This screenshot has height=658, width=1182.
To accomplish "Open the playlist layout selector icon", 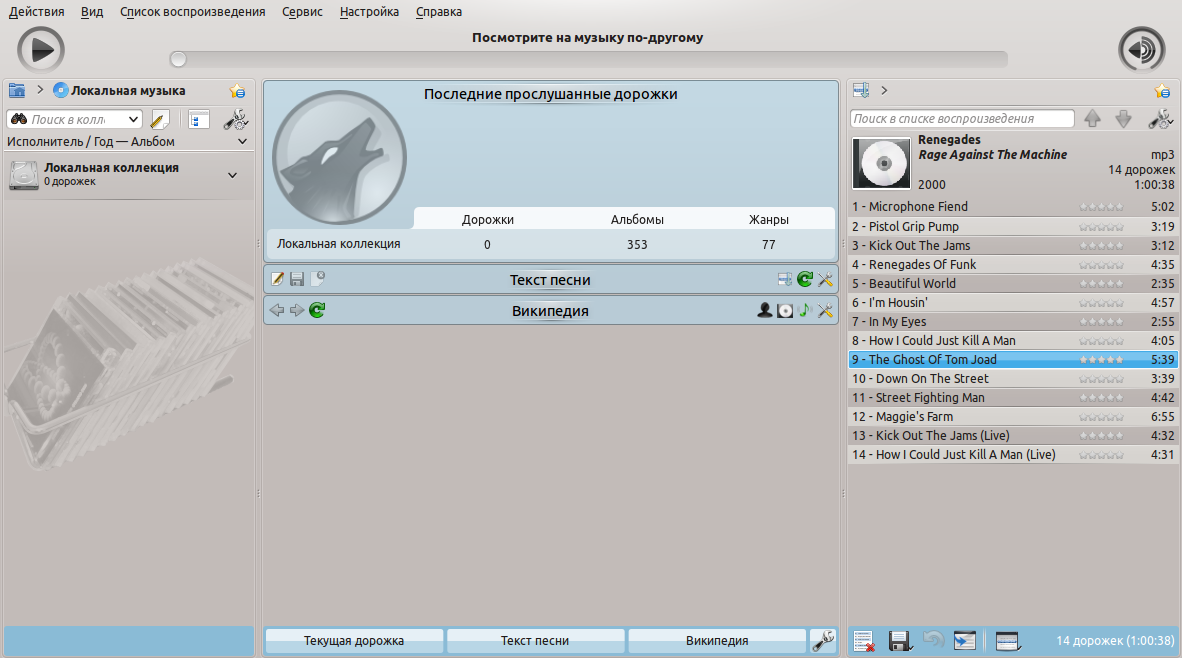I will (1007, 641).
